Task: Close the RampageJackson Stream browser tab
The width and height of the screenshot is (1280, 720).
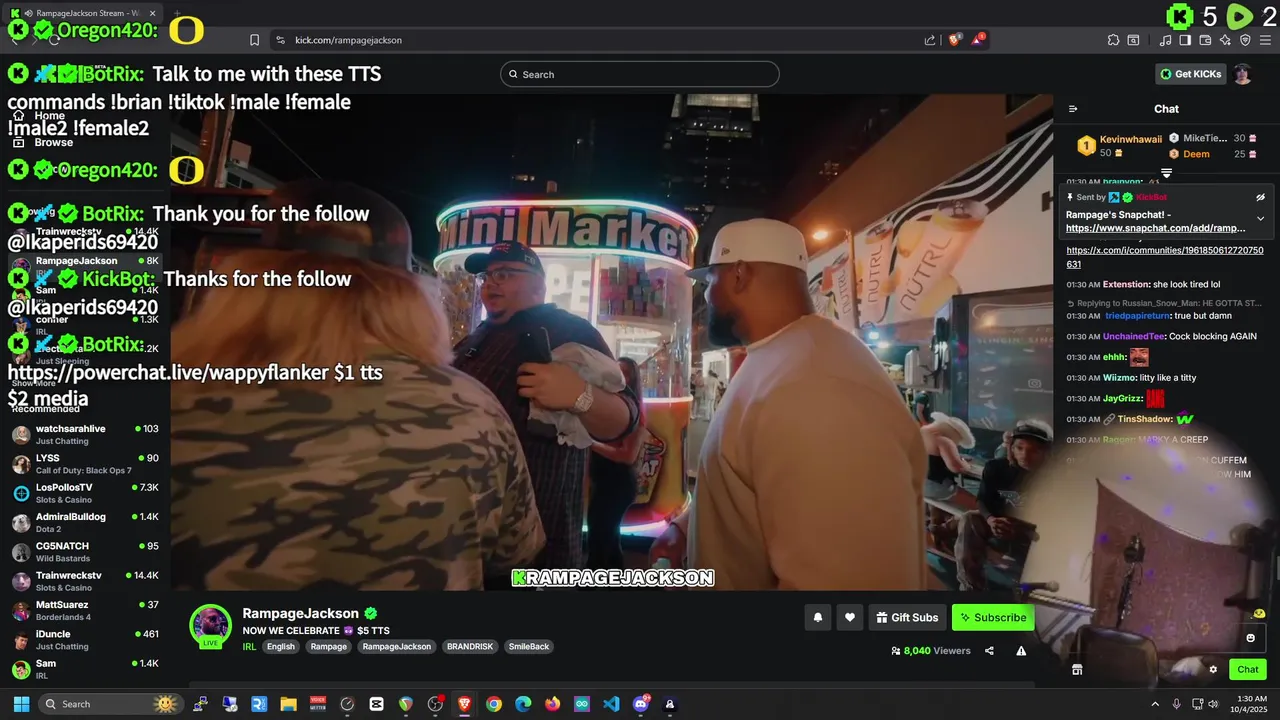Action: click(153, 14)
